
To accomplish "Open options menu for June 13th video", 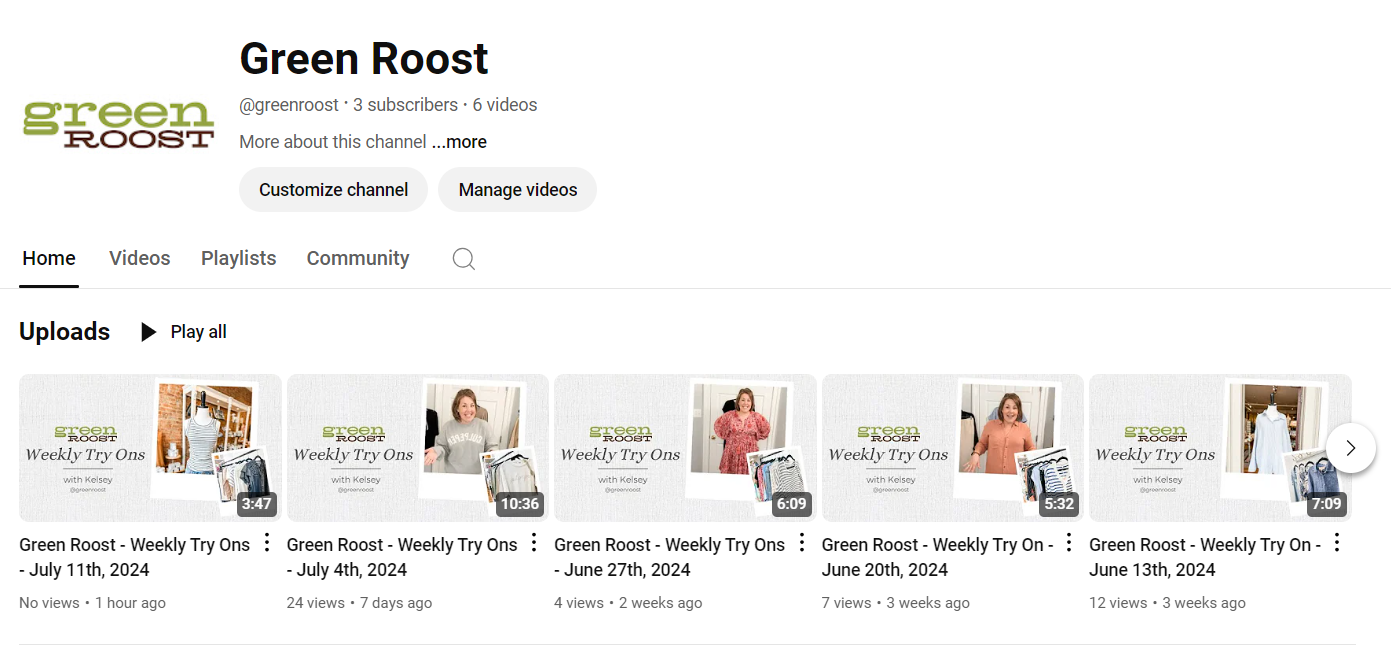I will 1337,543.
